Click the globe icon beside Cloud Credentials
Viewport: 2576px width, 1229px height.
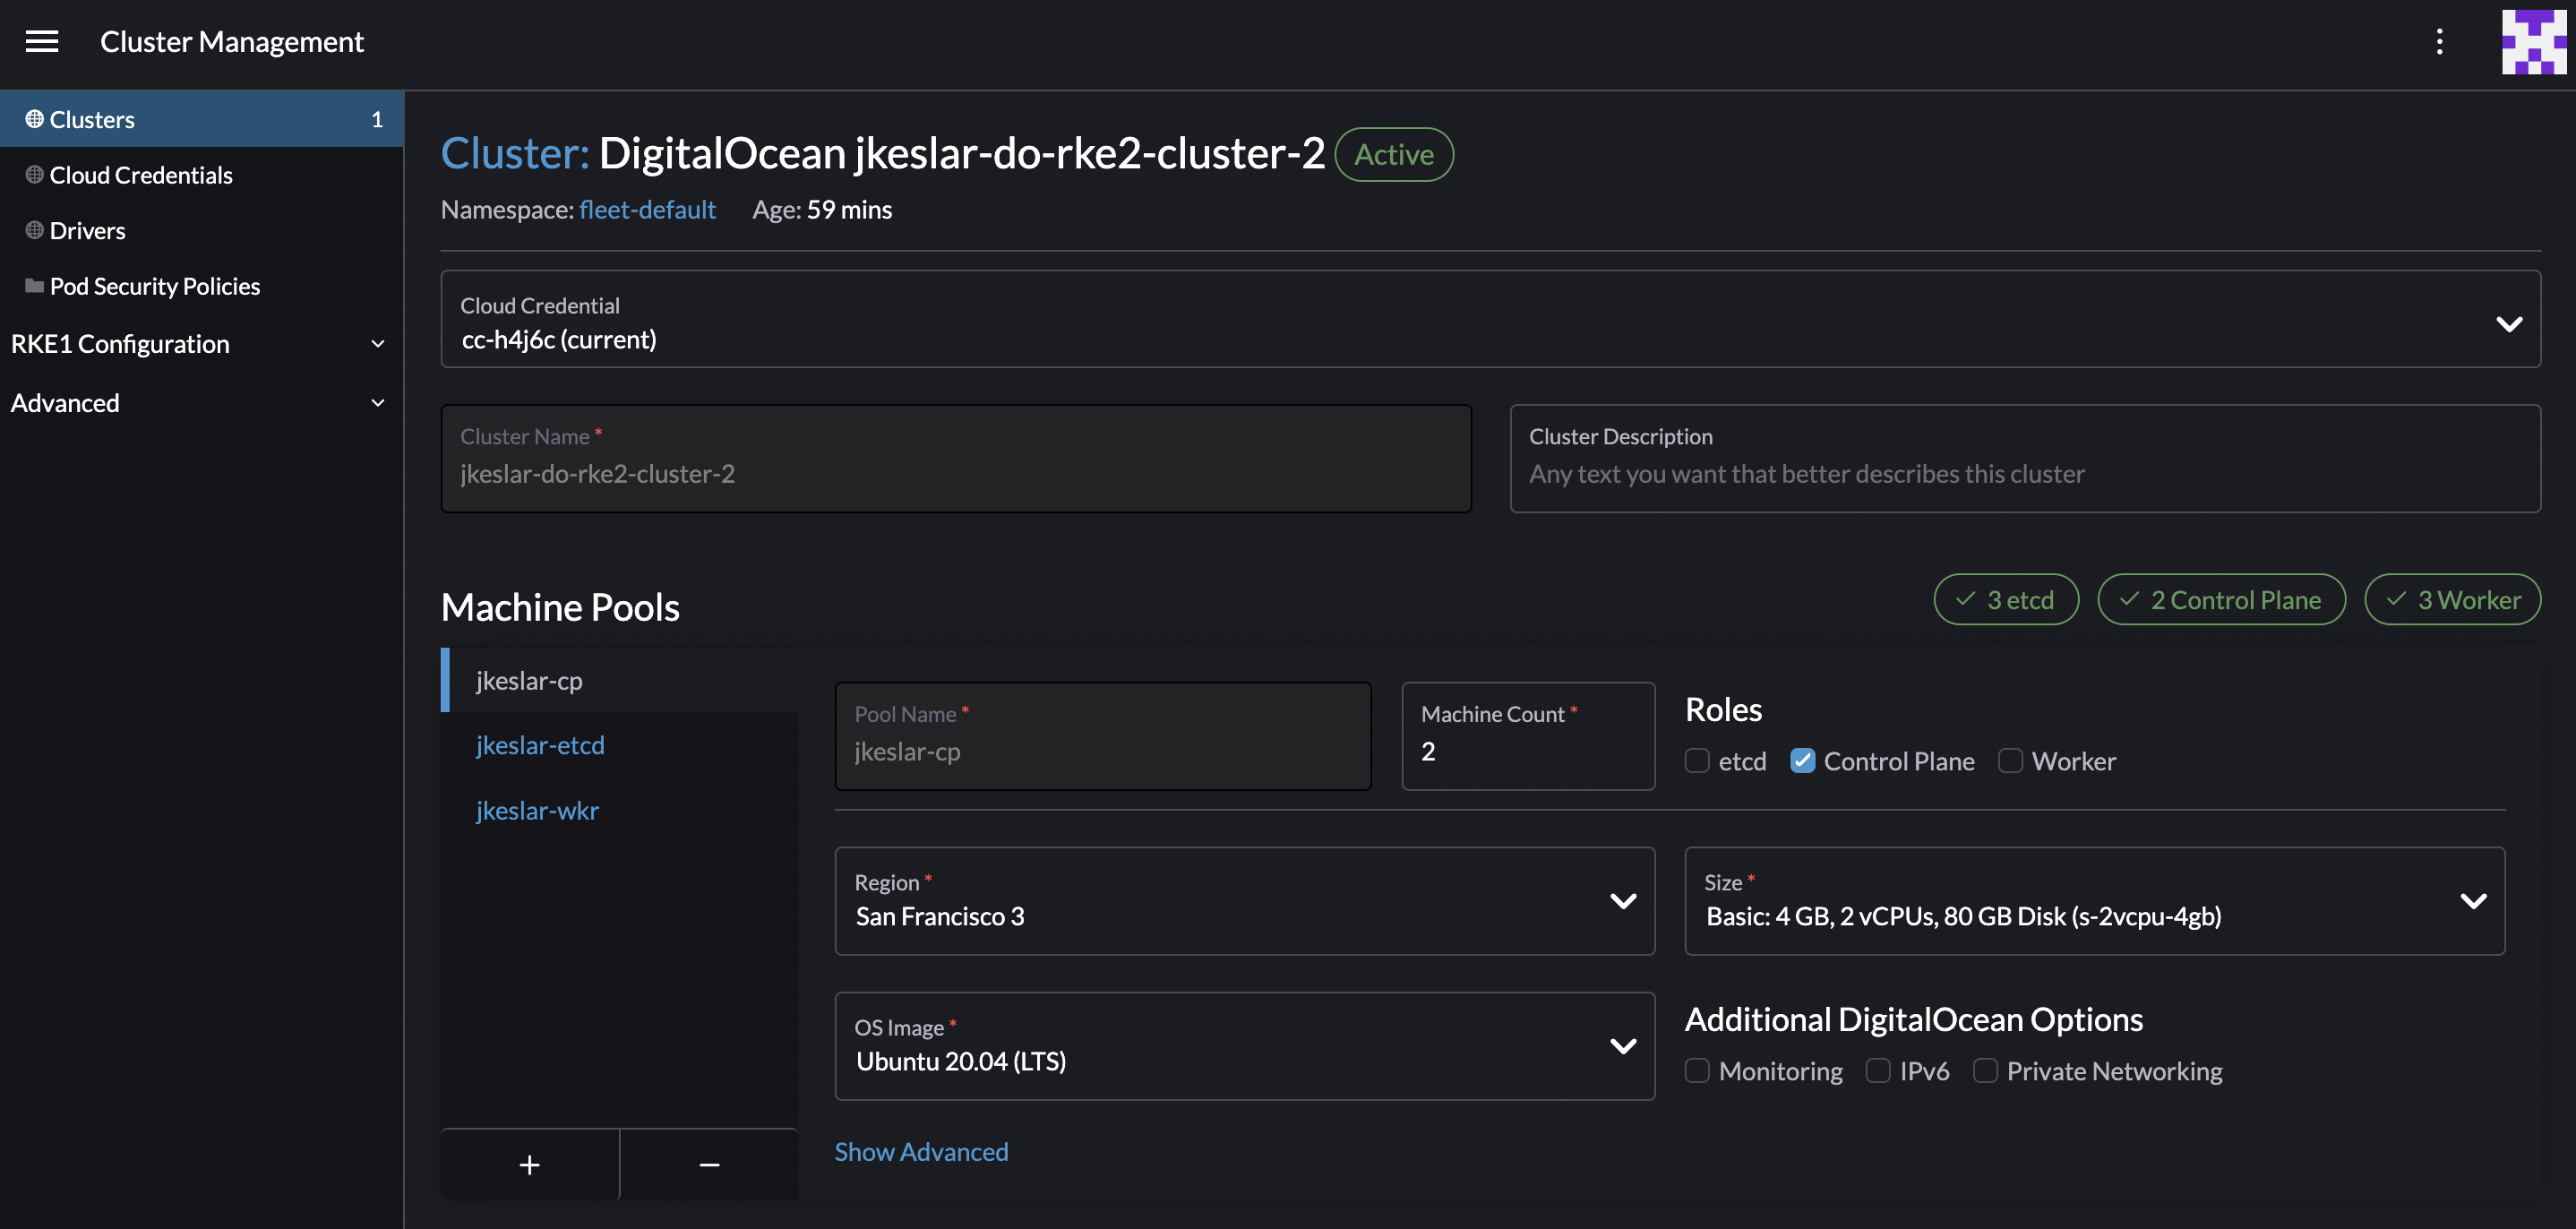pos(32,174)
